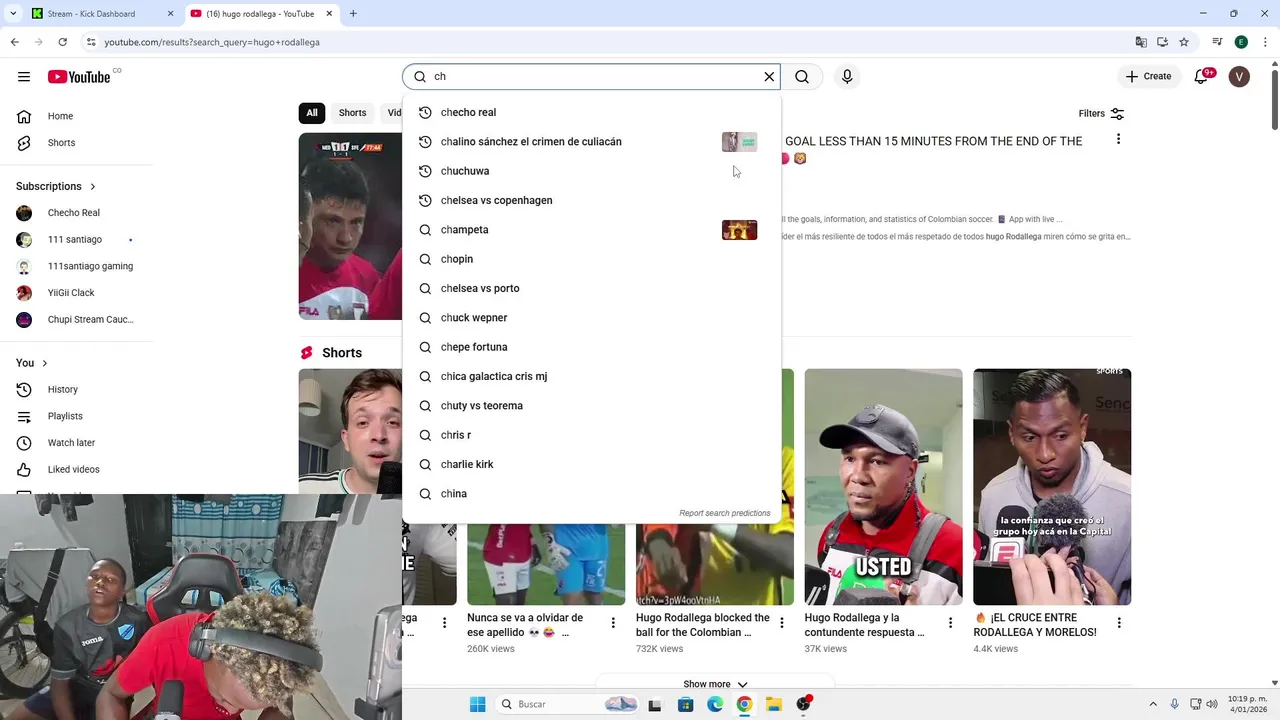This screenshot has height=720, width=1280.
Task: Bookmark this page with the star
Action: pyautogui.click(x=1184, y=42)
